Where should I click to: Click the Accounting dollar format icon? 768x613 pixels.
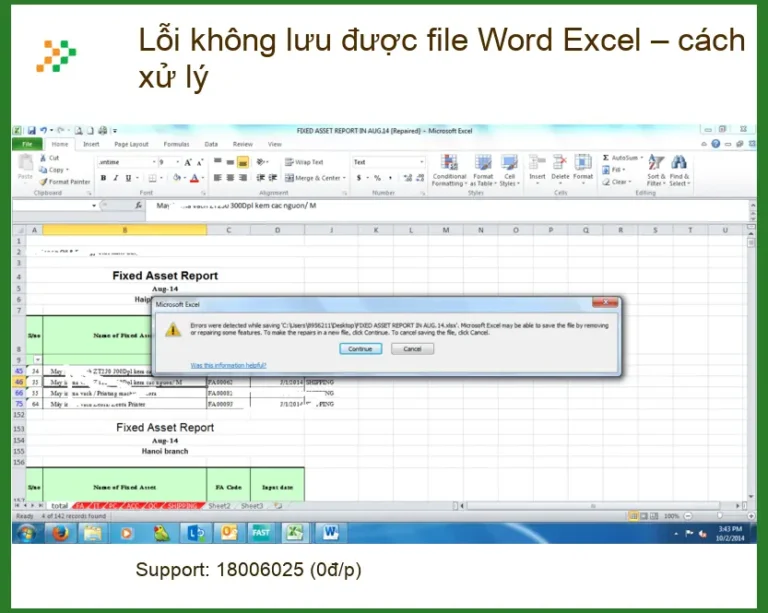point(359,178)
